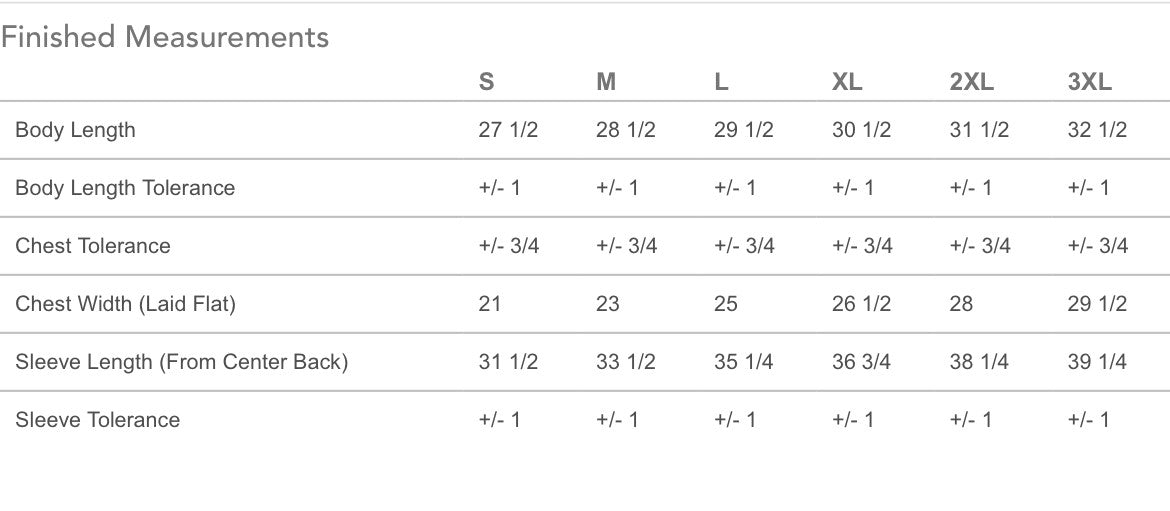This screenshot has height=511, width=1170.
Task: Select Sleeve Length (From Center Back) label
Action: [x=181, y=362]
